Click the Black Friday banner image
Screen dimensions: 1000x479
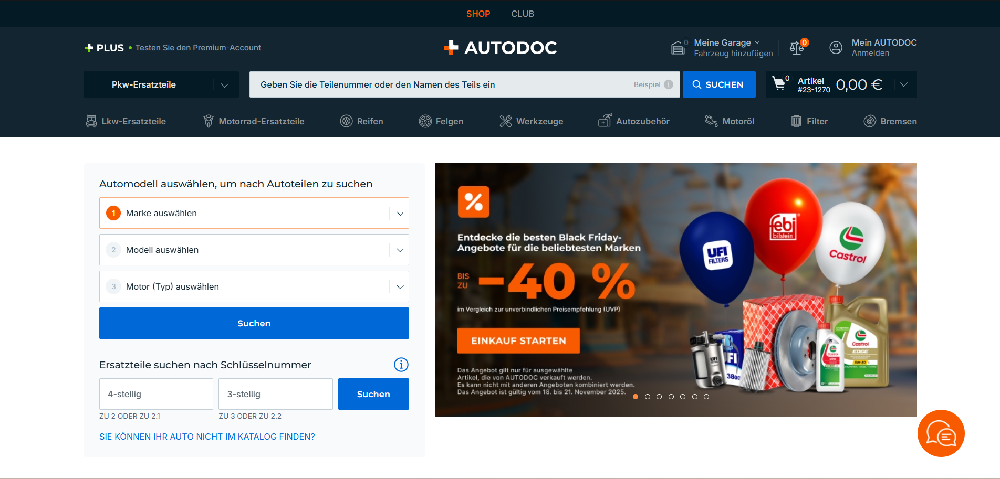(676, 290)
